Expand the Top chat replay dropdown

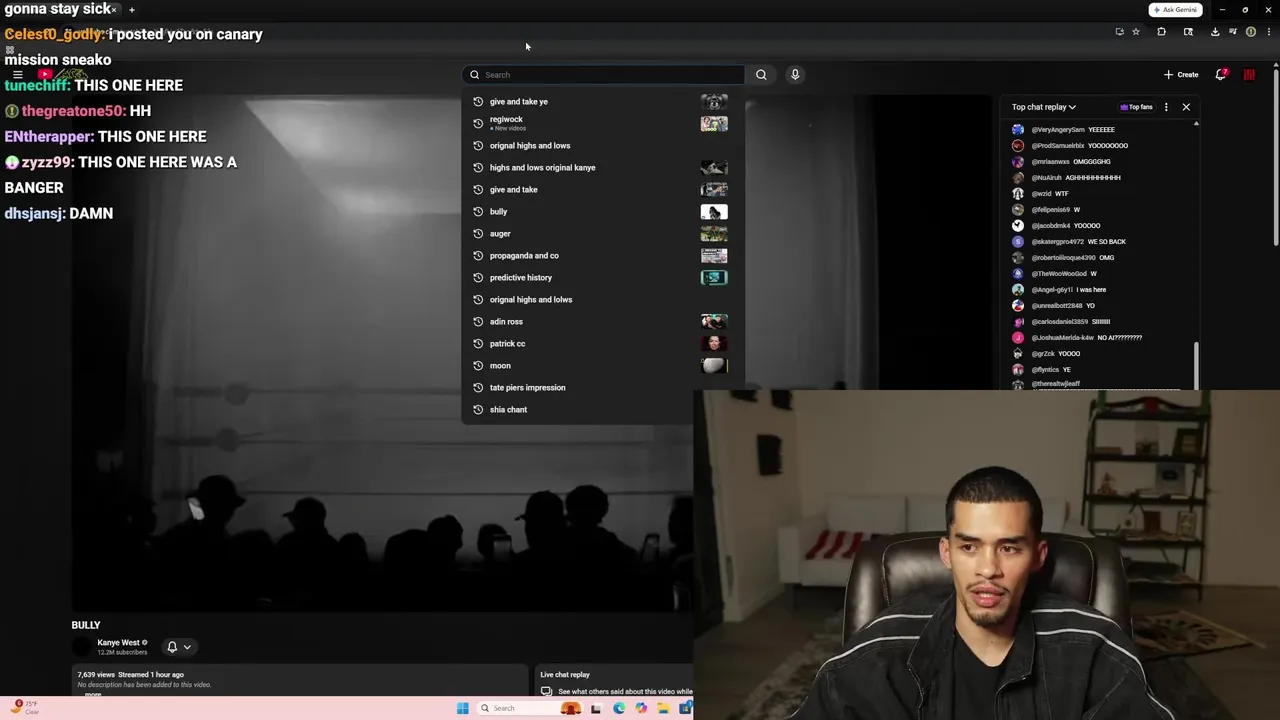coord(1044,107)
